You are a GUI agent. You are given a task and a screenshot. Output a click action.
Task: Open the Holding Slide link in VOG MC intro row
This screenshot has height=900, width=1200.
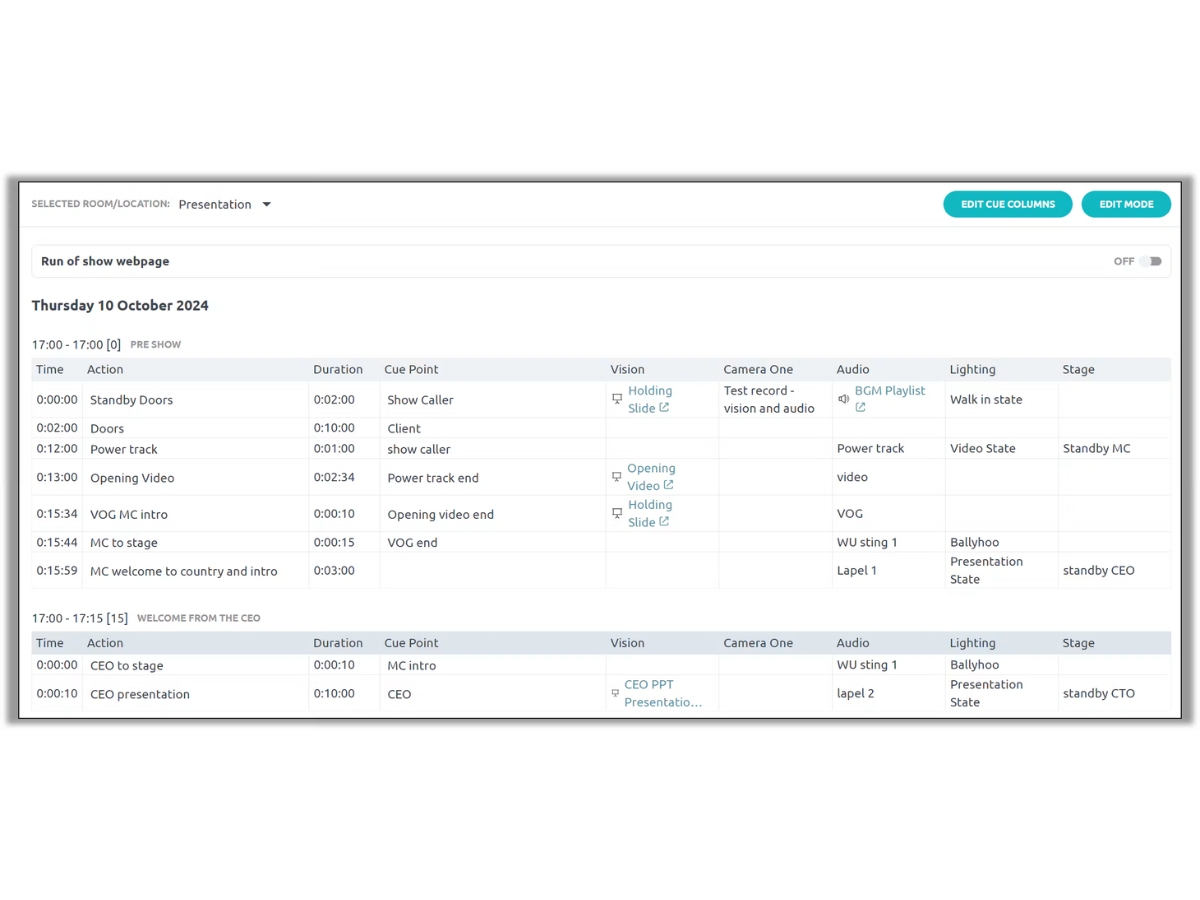(x=650, y=513)
